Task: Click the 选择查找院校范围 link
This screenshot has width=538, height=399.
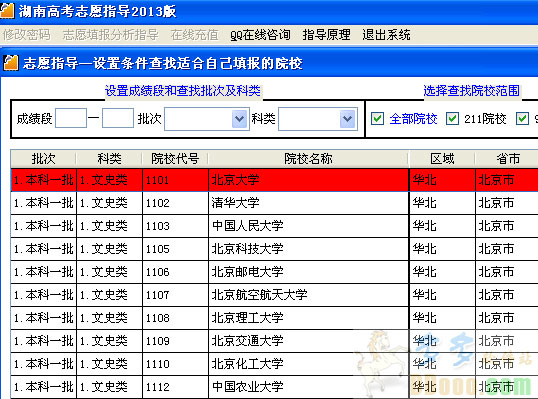Action: pyautogui.click(x=471, y=91)
